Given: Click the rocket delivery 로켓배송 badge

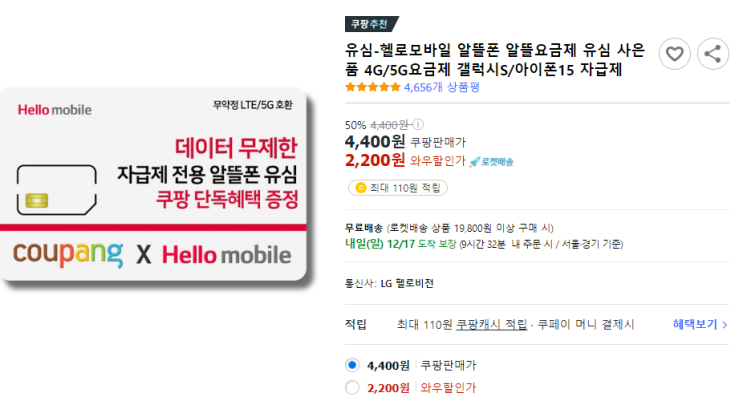Looking at the screenshot, I should click(491, 162).
